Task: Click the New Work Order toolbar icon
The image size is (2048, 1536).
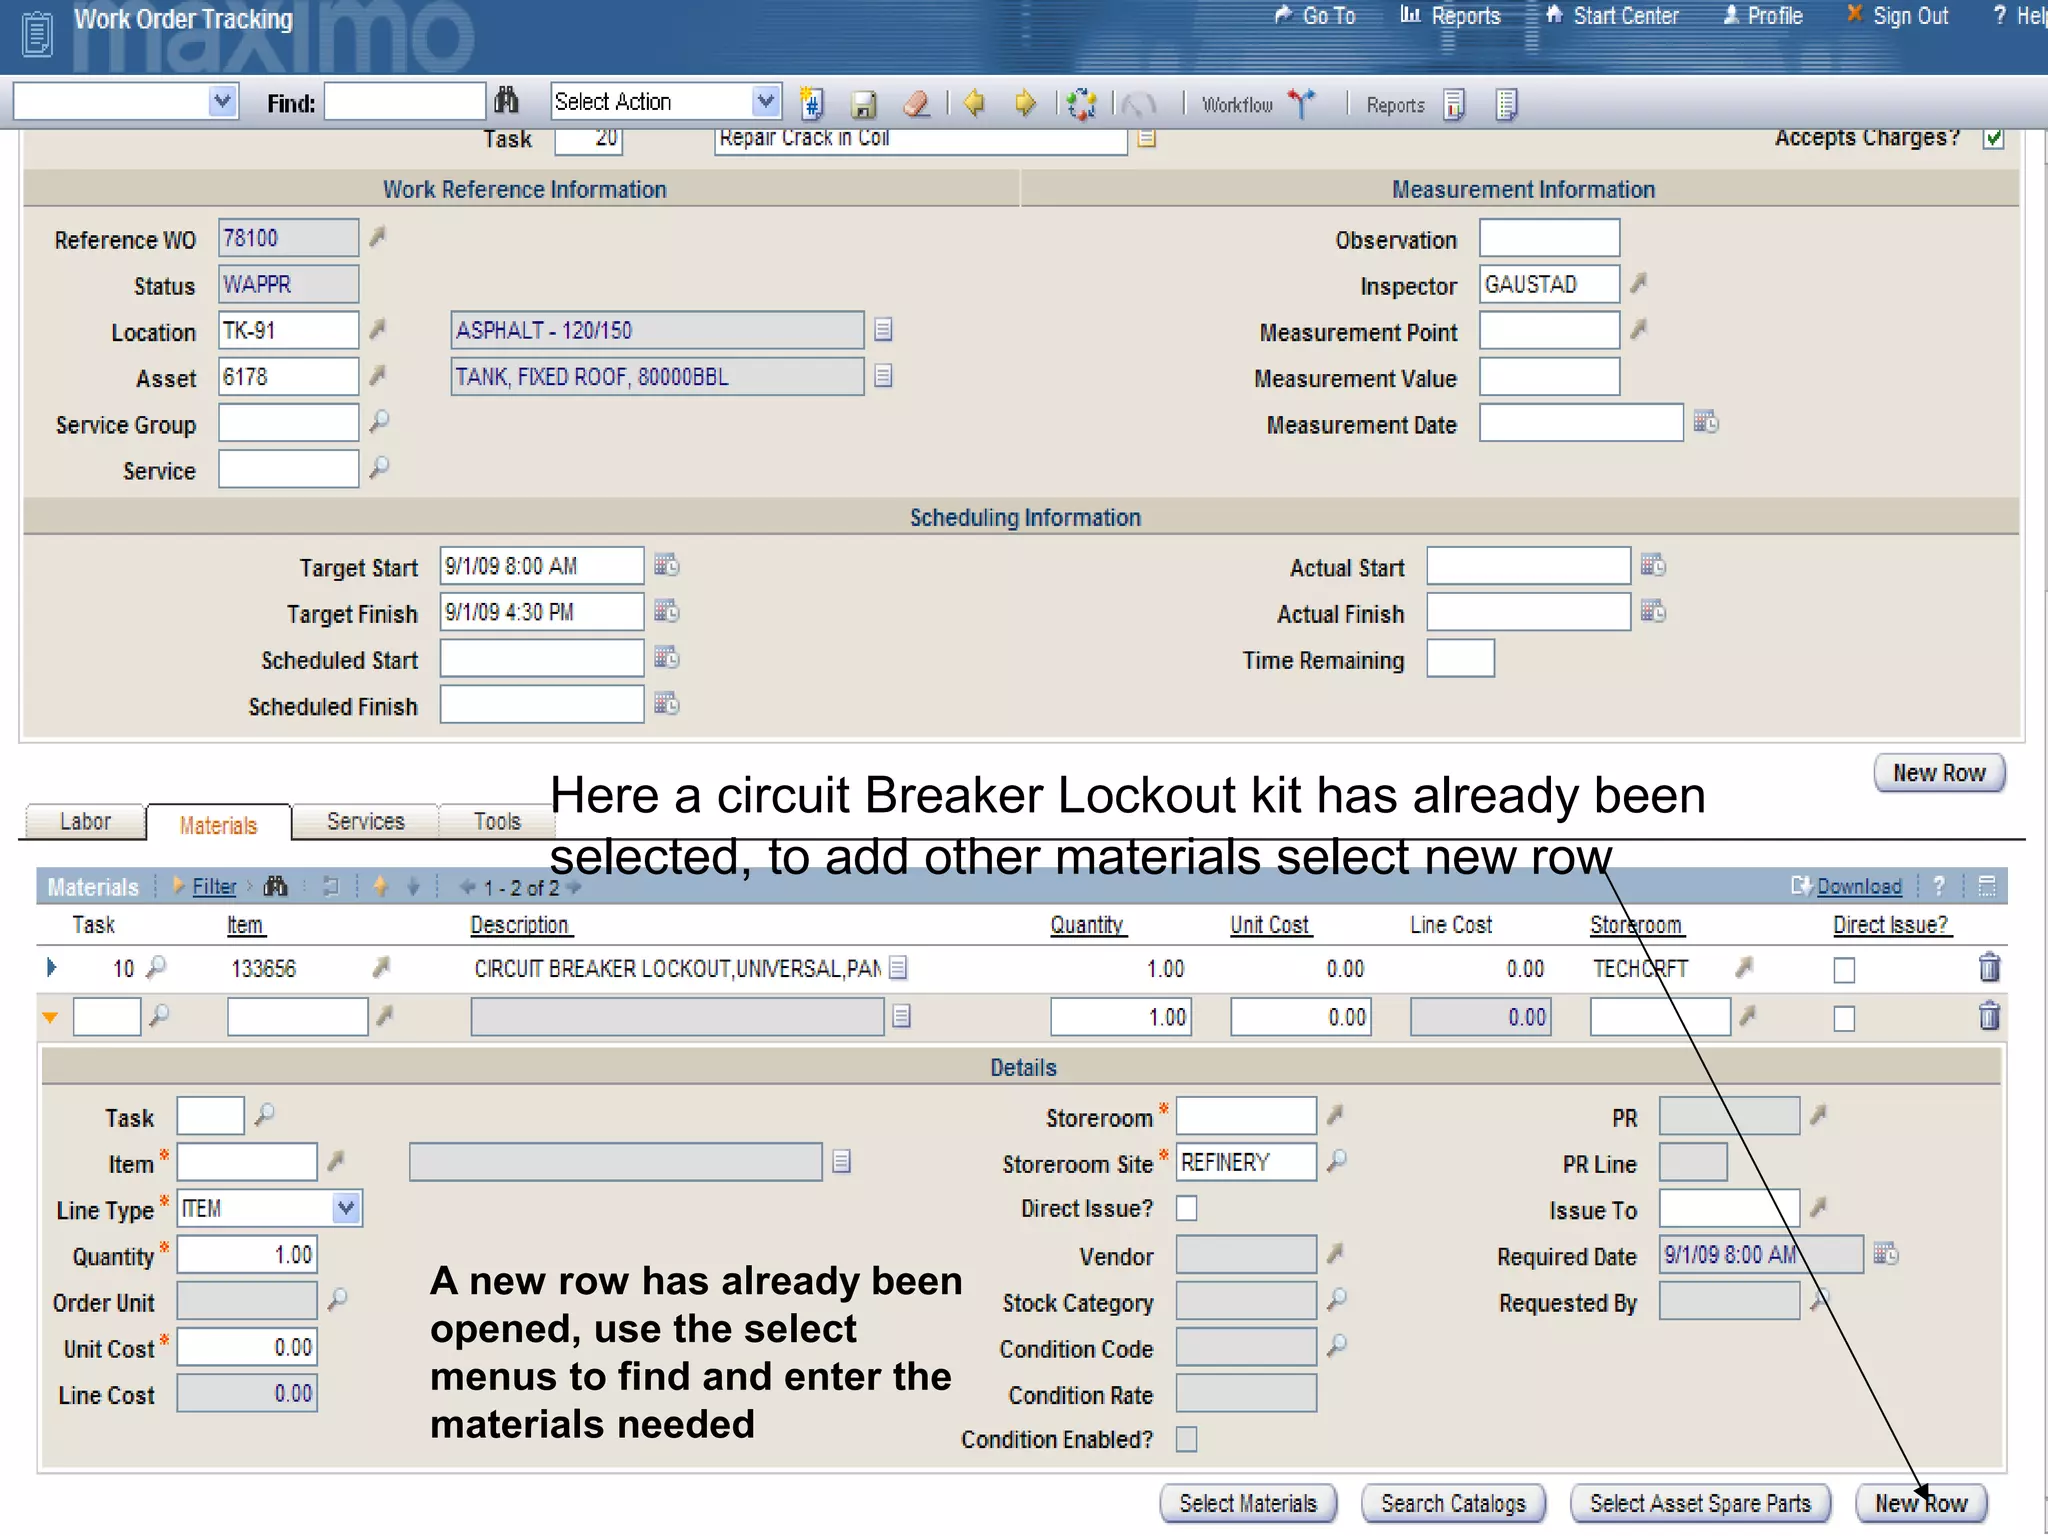Action: (812, 103)
